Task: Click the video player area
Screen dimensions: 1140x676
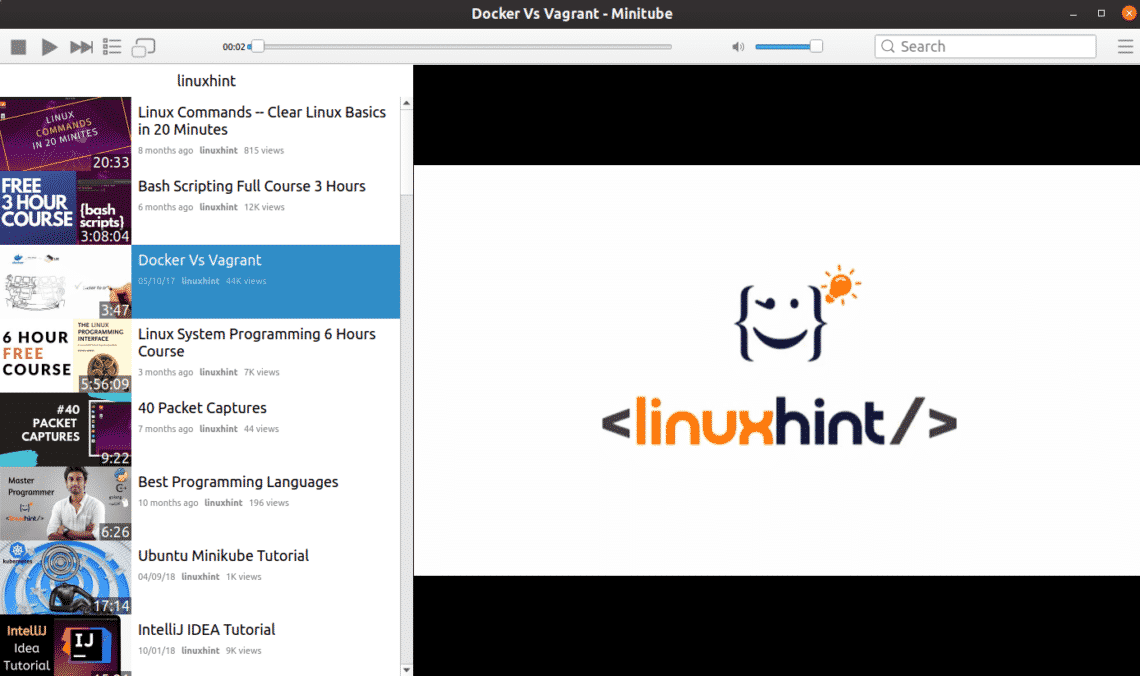Action: [776, 371]
